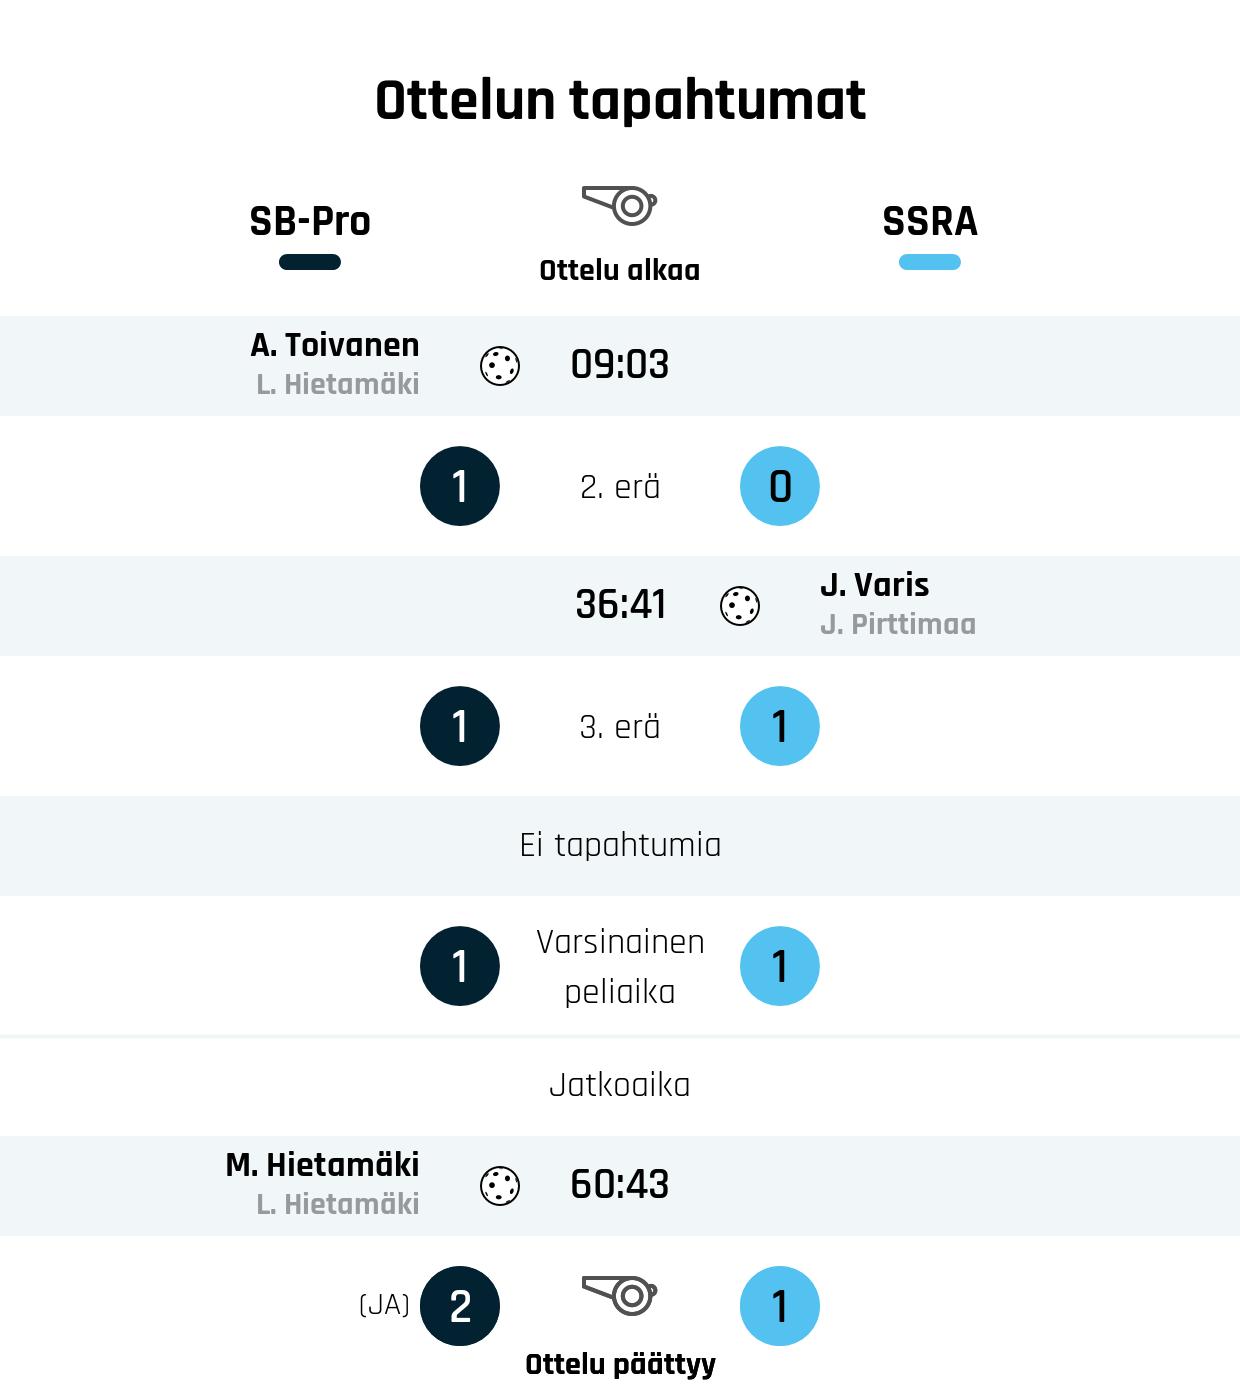Click assist J. Pirttimaa
The width and height of the screenshot is (1240, 1398).
point(897,625)
